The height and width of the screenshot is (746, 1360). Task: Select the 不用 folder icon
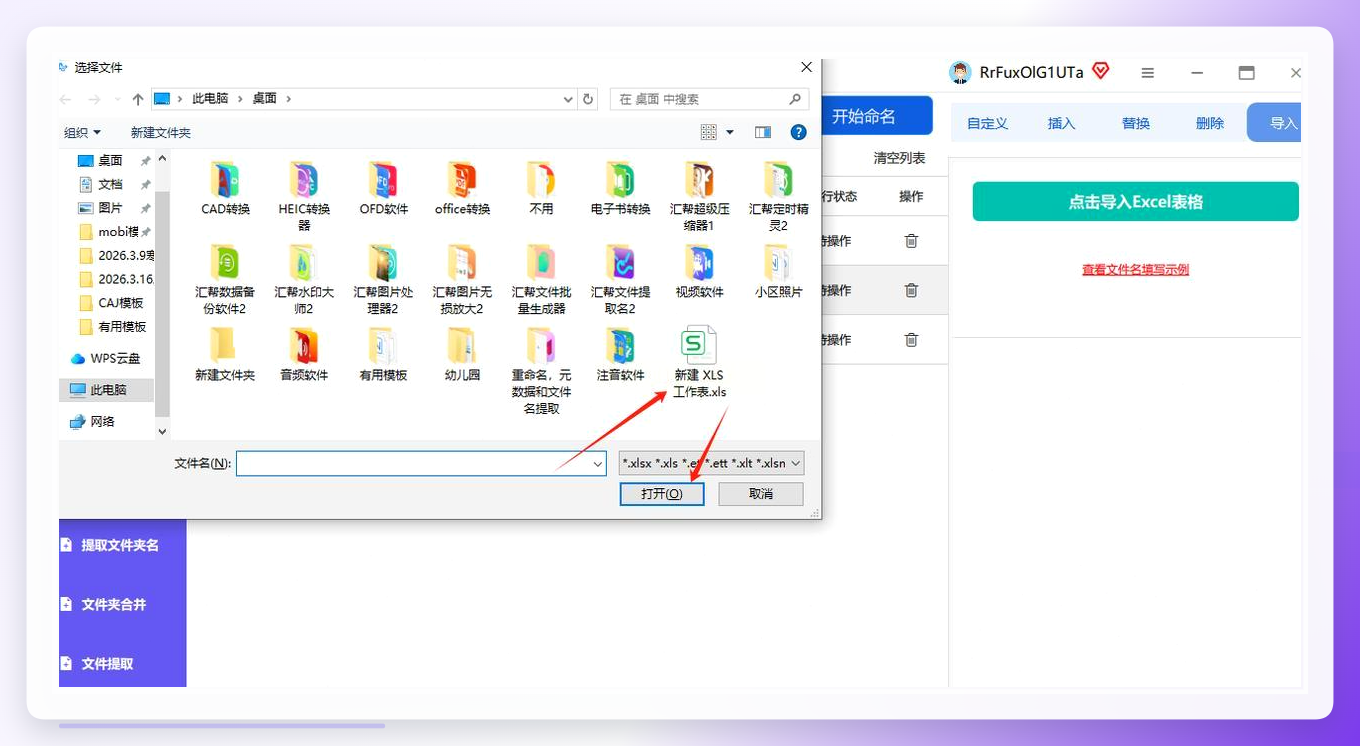541,180
